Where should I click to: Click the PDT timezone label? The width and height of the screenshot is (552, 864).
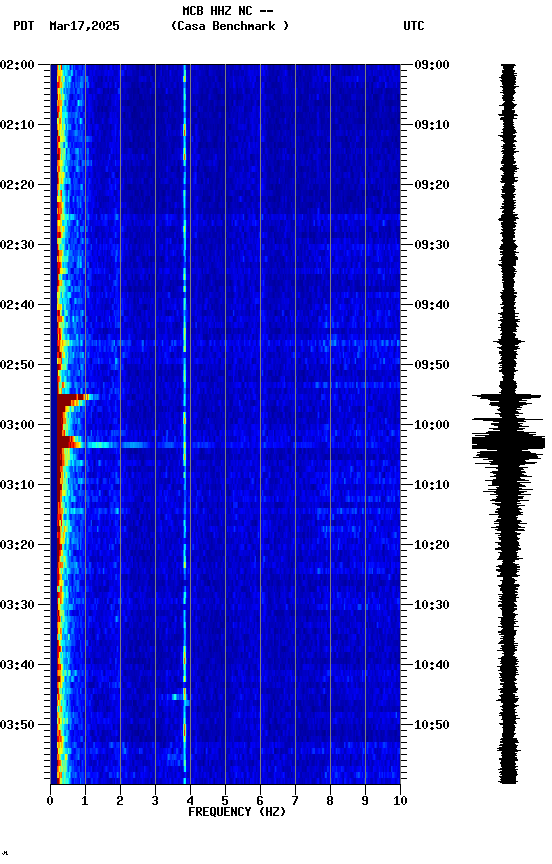[24, 26]
